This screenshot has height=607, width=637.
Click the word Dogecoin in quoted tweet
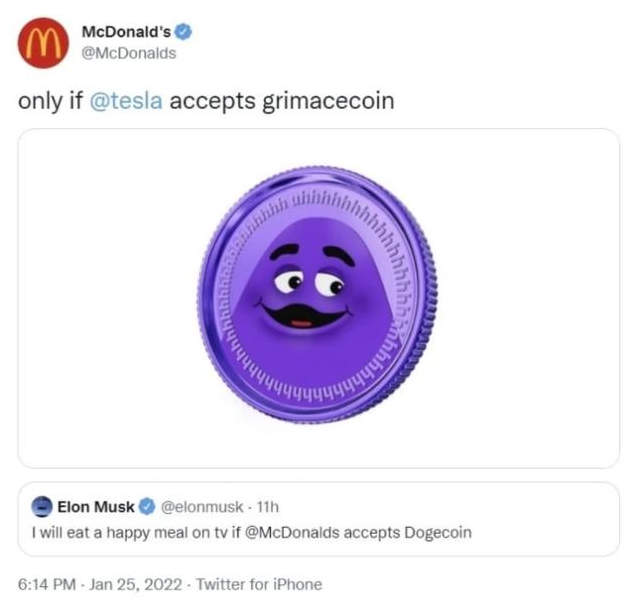438,533
